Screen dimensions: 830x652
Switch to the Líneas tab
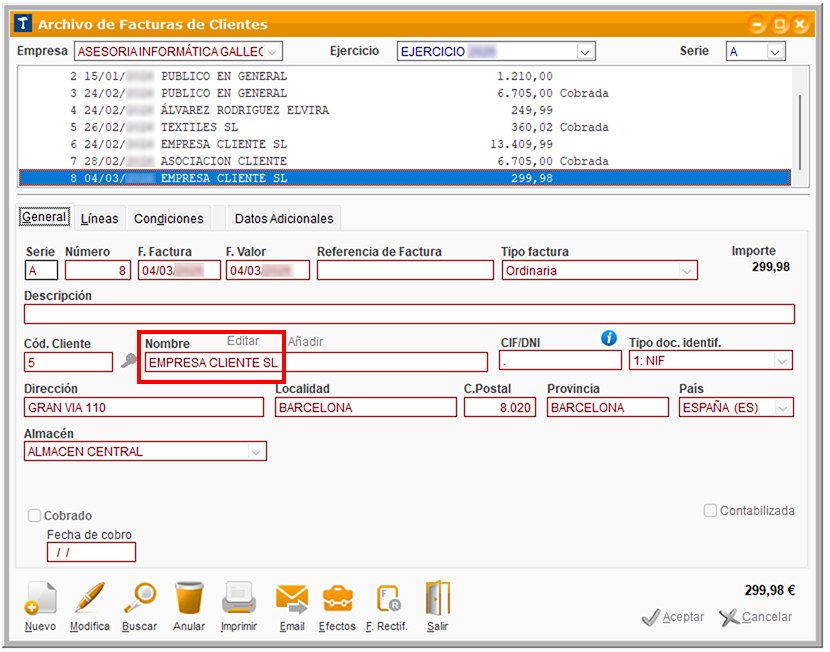[99, 218]
